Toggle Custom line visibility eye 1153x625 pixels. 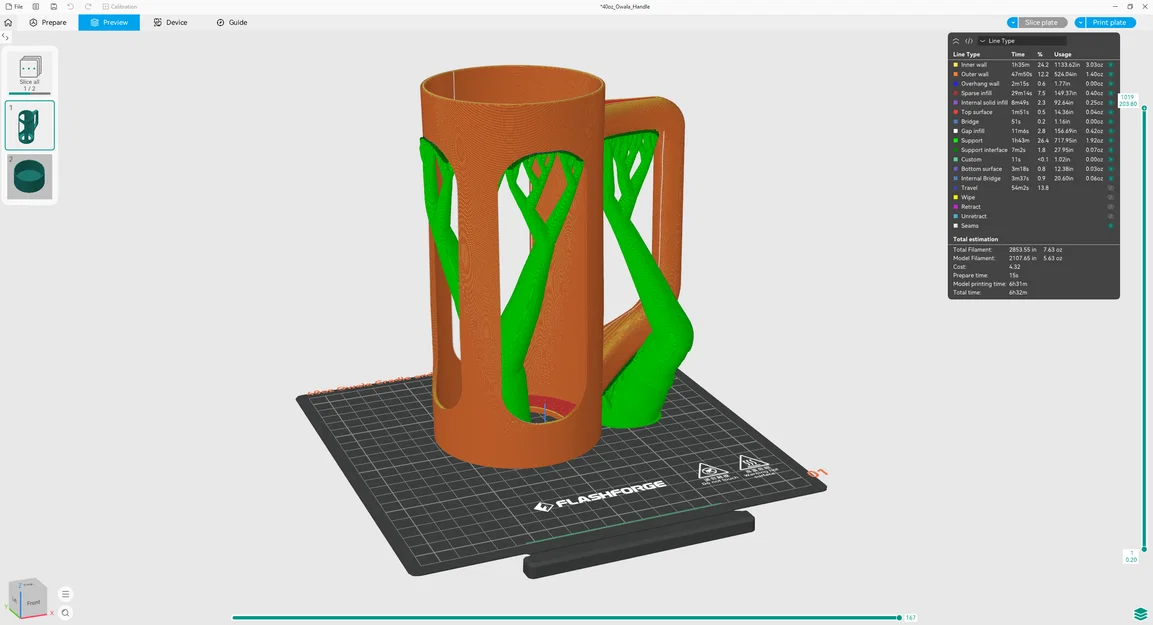point(1111,160)
